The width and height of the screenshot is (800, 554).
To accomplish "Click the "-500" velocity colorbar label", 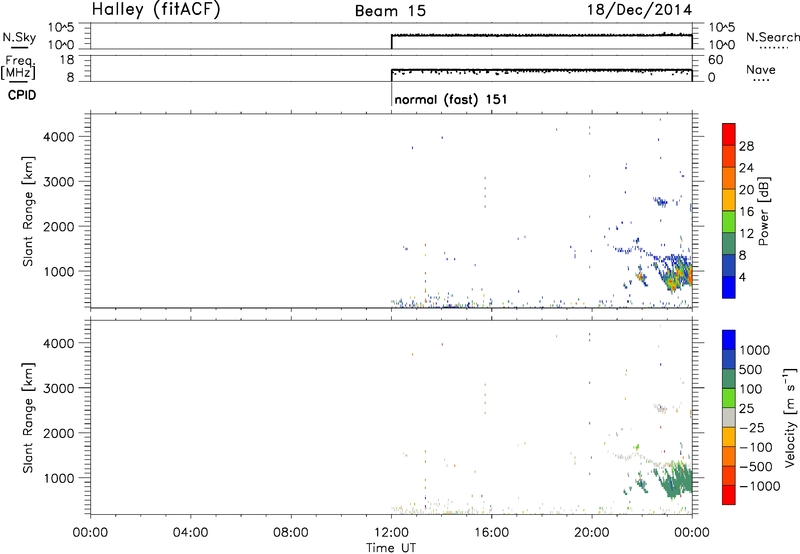I will pos(756,467).
